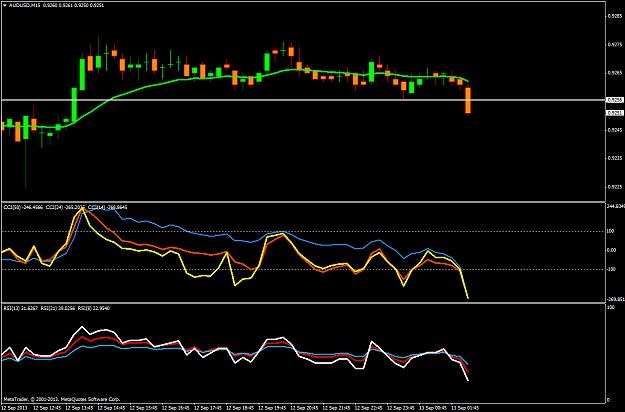The height and width of the screenshot is (412, 625).
Task: Select the red RSI indicator line
Action: tap(82, 337)
